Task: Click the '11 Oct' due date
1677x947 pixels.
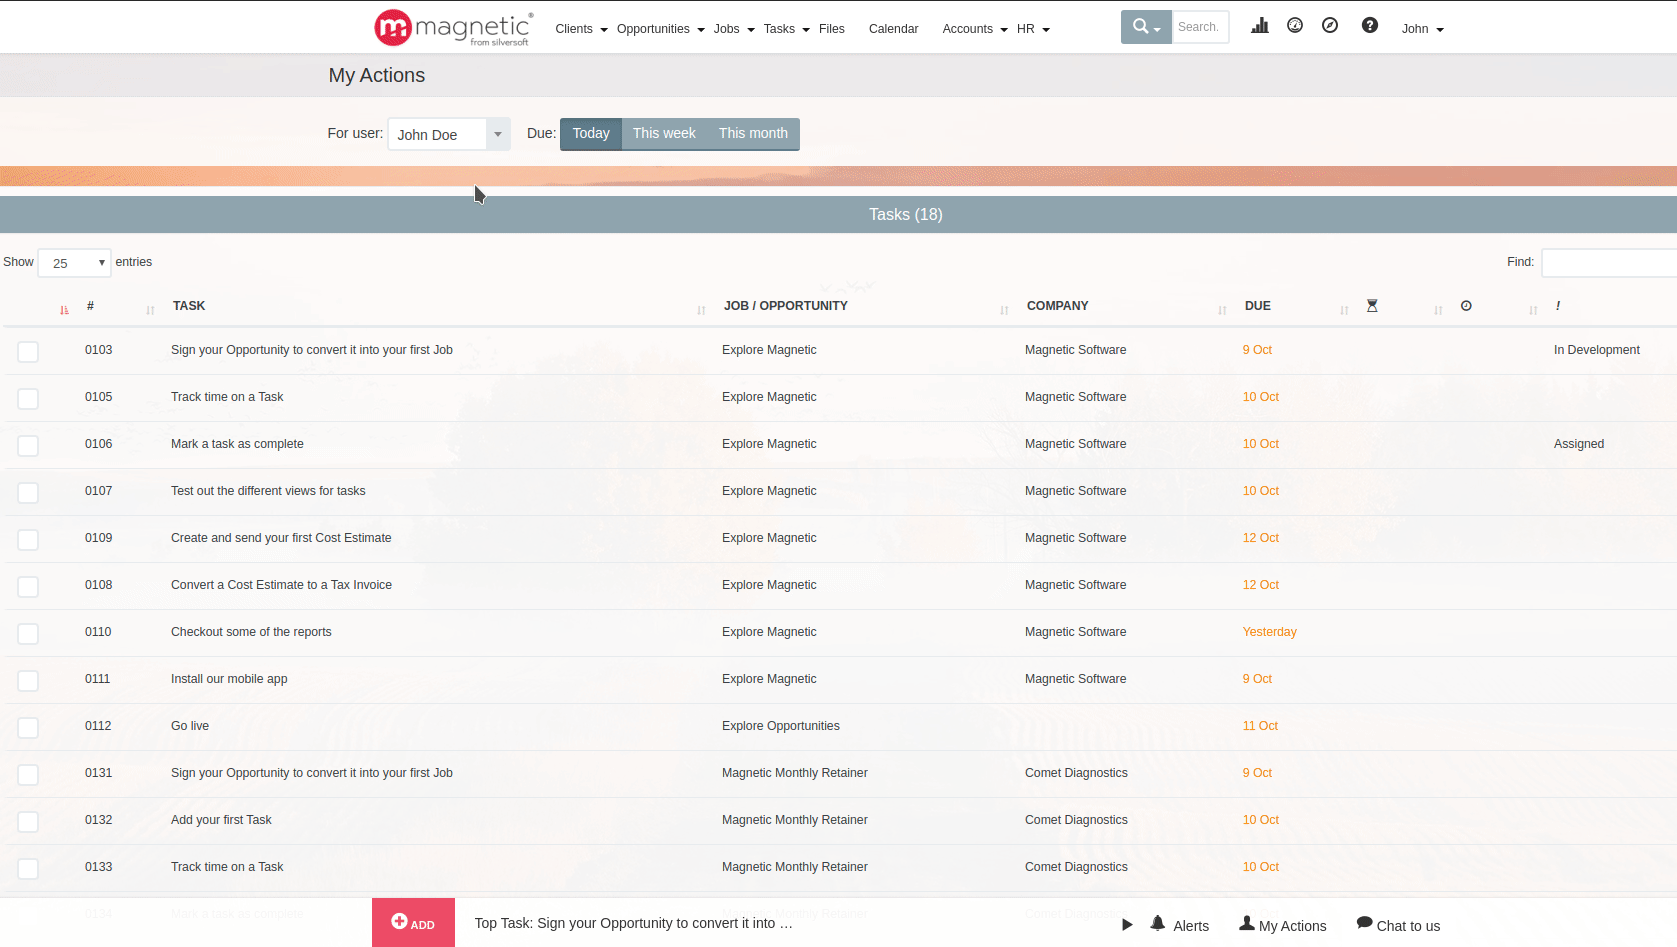Action: [x=1260, y=726]
